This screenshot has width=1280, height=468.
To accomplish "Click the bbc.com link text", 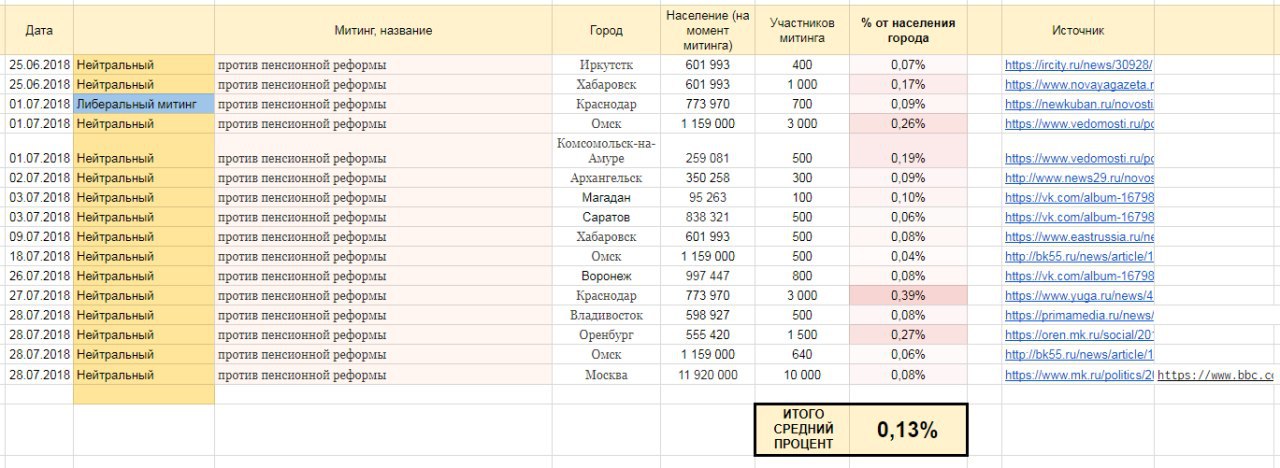I will pyautogui.click(x=1216, y=375).
